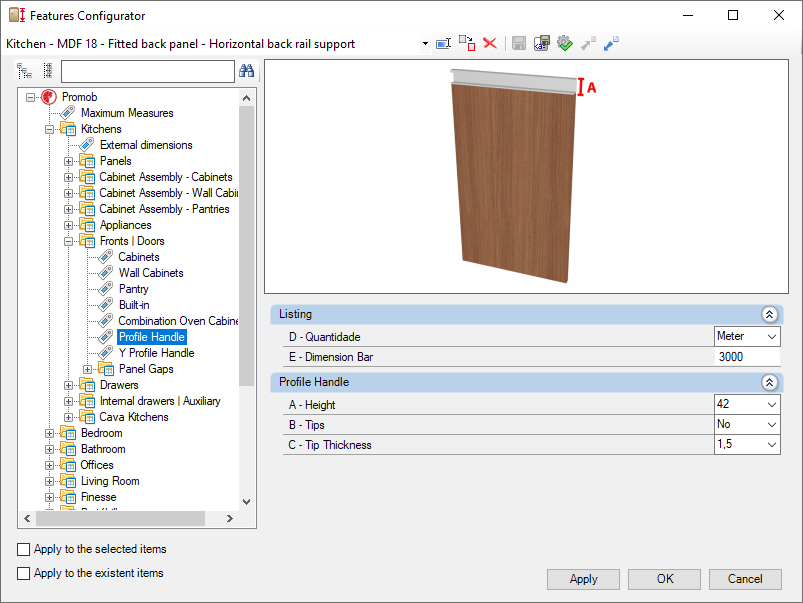Click the Apply button

(x=583, y=579)
